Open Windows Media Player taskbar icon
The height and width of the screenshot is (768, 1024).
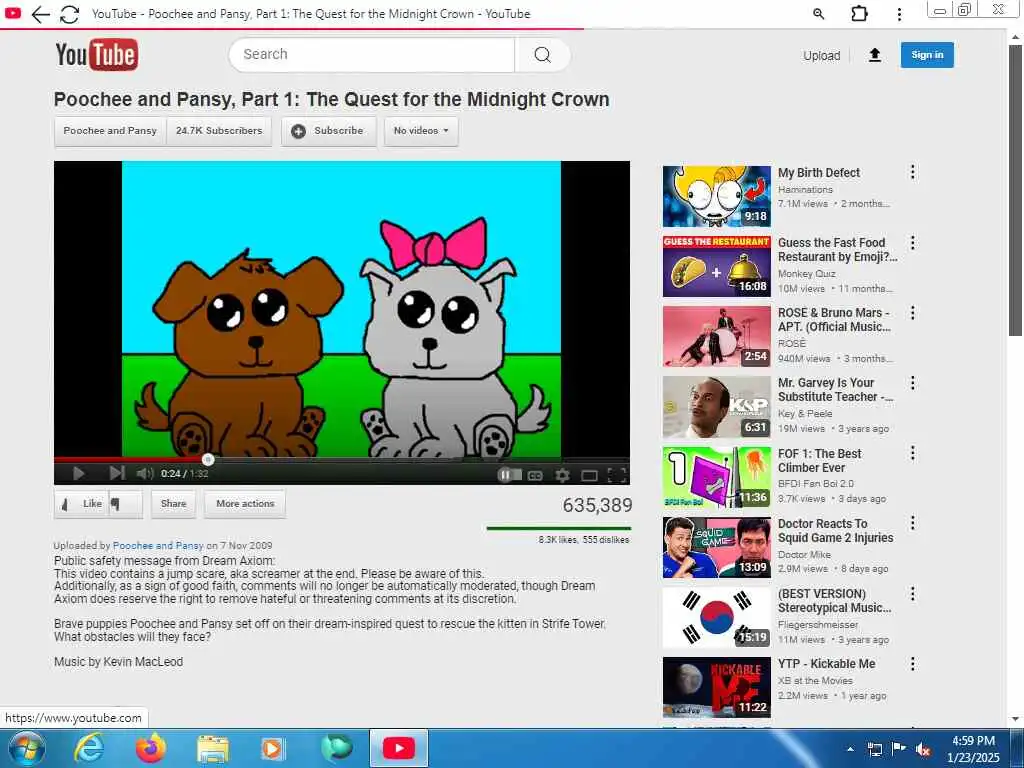[x=272, y=749]
